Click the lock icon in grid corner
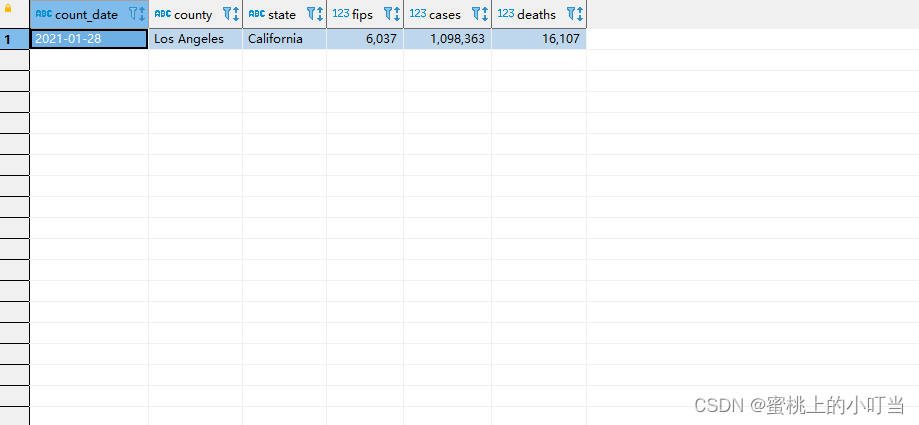This screenshot has height=425, width=919. (8, 9)
